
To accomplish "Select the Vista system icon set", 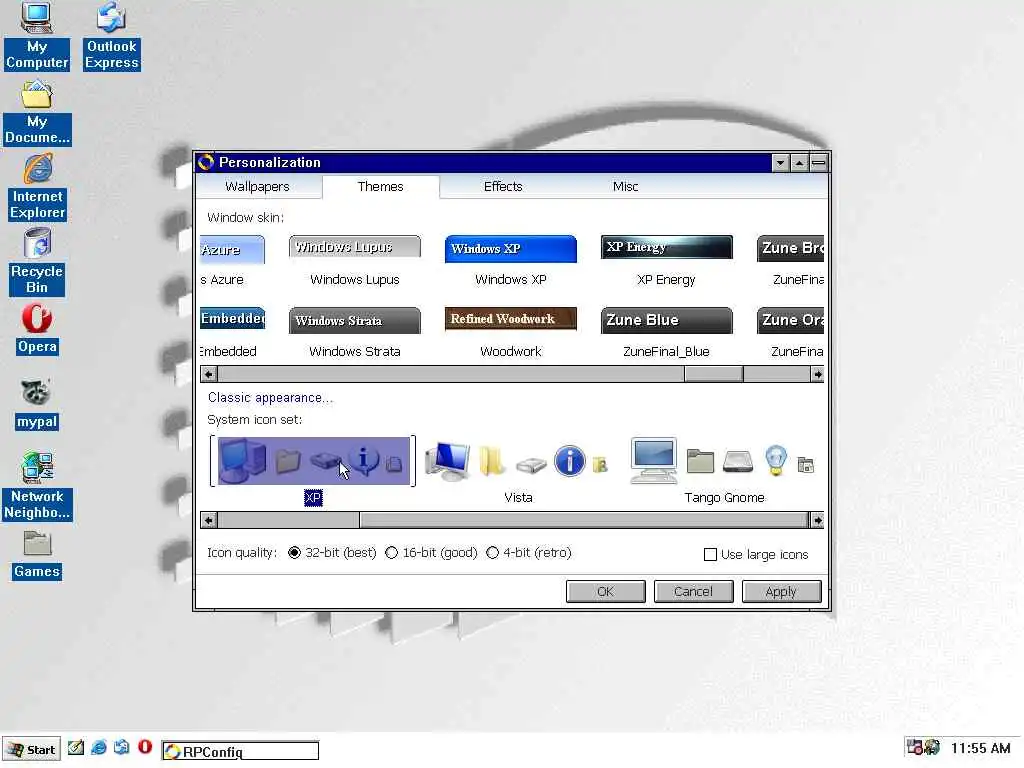I will tap(519, 461).
